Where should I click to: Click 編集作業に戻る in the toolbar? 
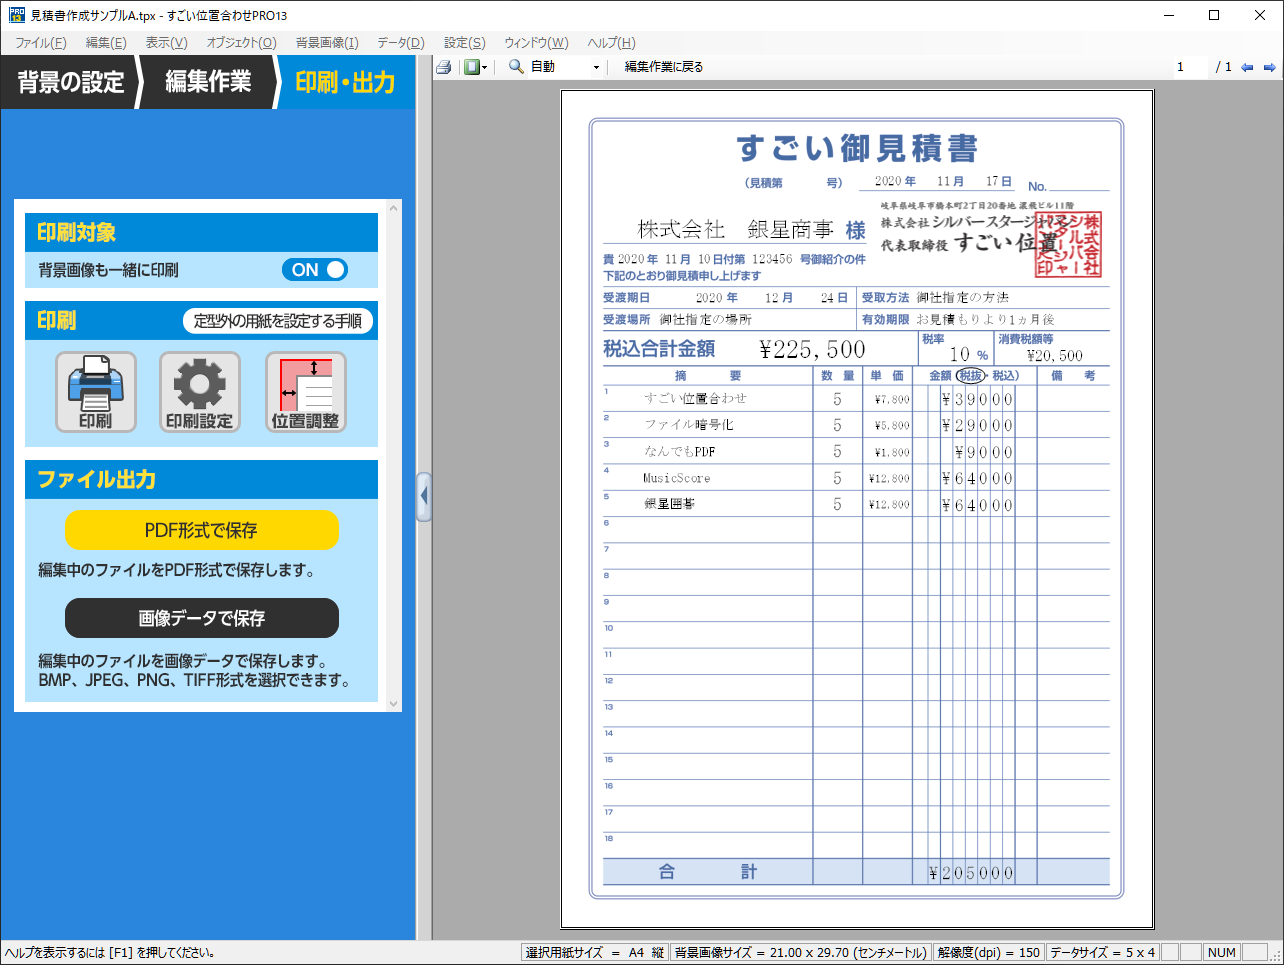click(664, 67)
